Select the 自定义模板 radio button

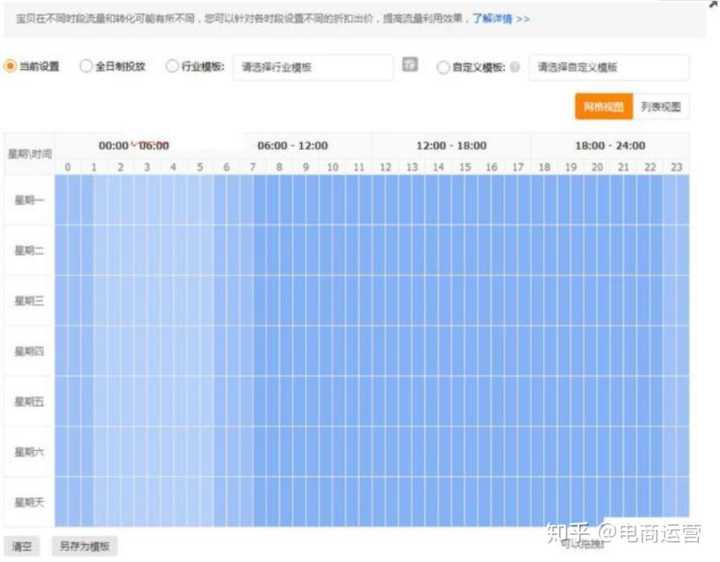443,67
